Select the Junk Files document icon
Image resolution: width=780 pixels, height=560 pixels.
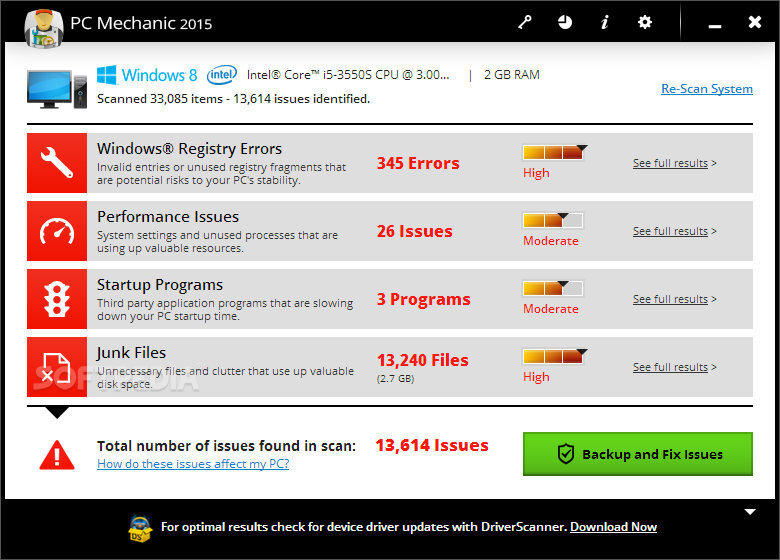(57, 367)
